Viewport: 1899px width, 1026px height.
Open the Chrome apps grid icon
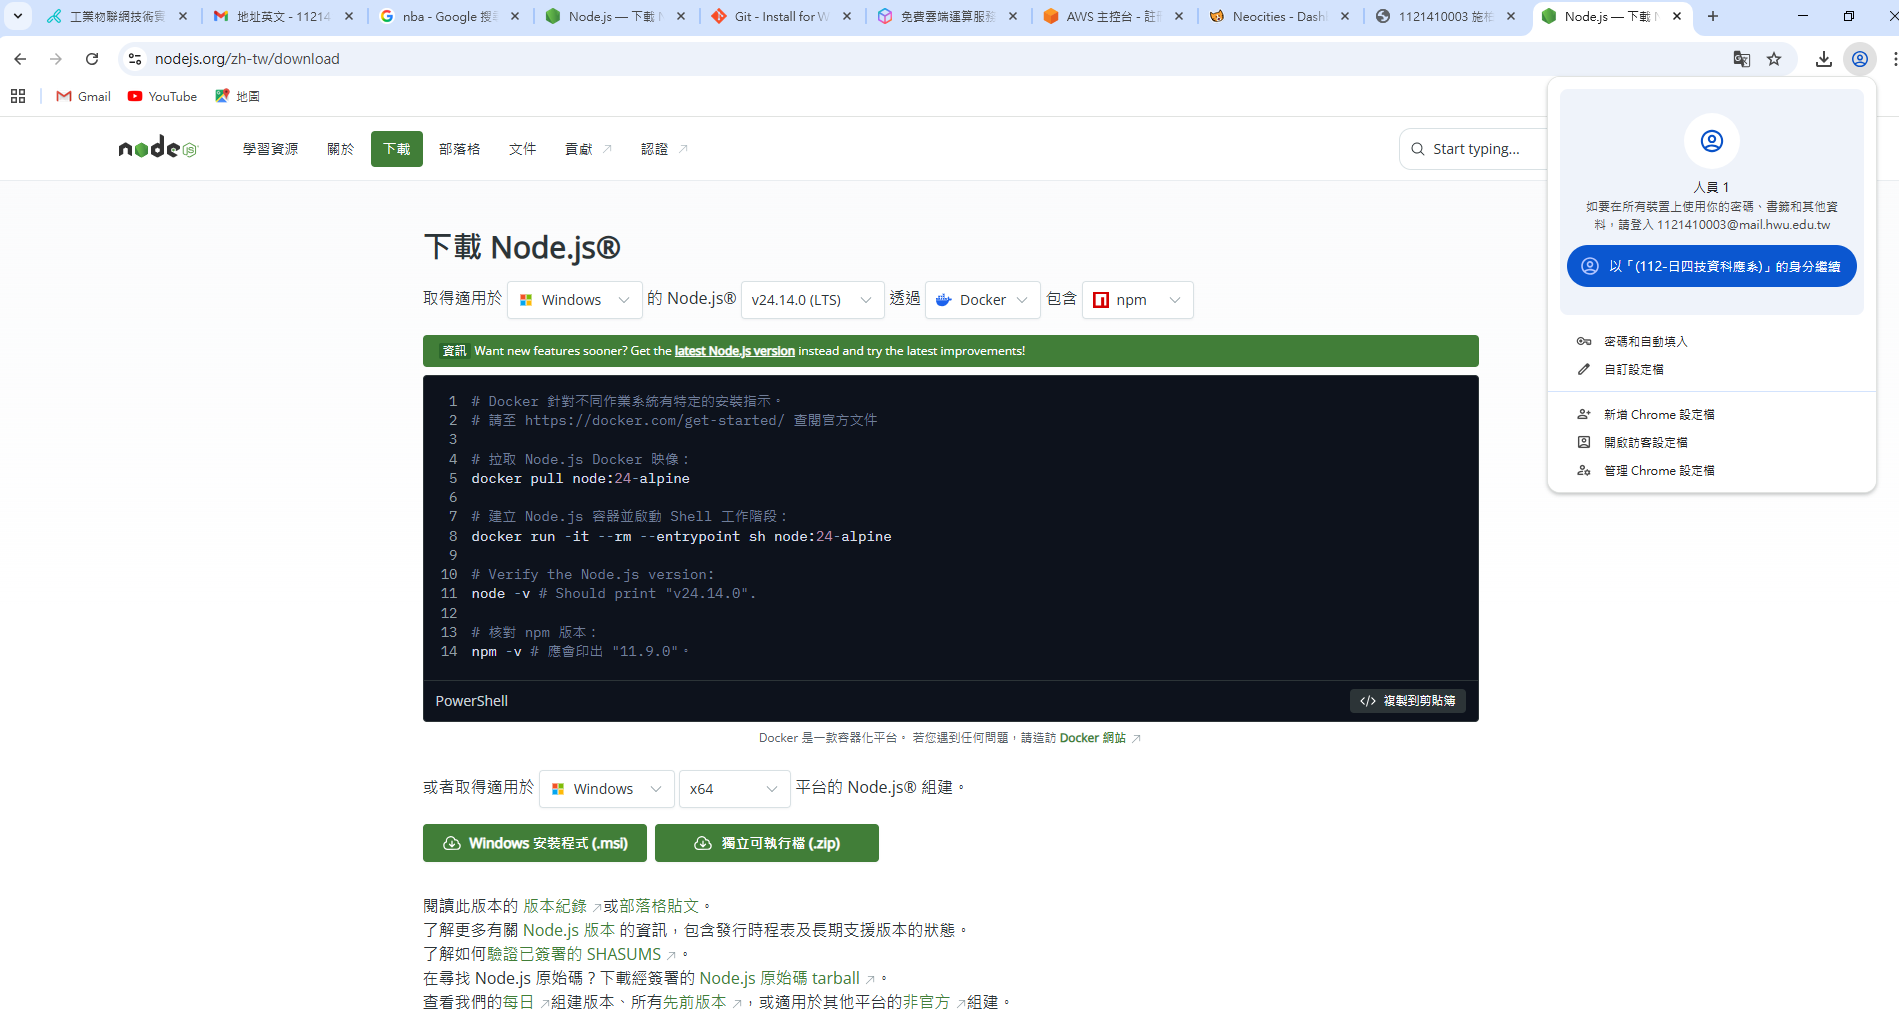click(x=18, y=96)
